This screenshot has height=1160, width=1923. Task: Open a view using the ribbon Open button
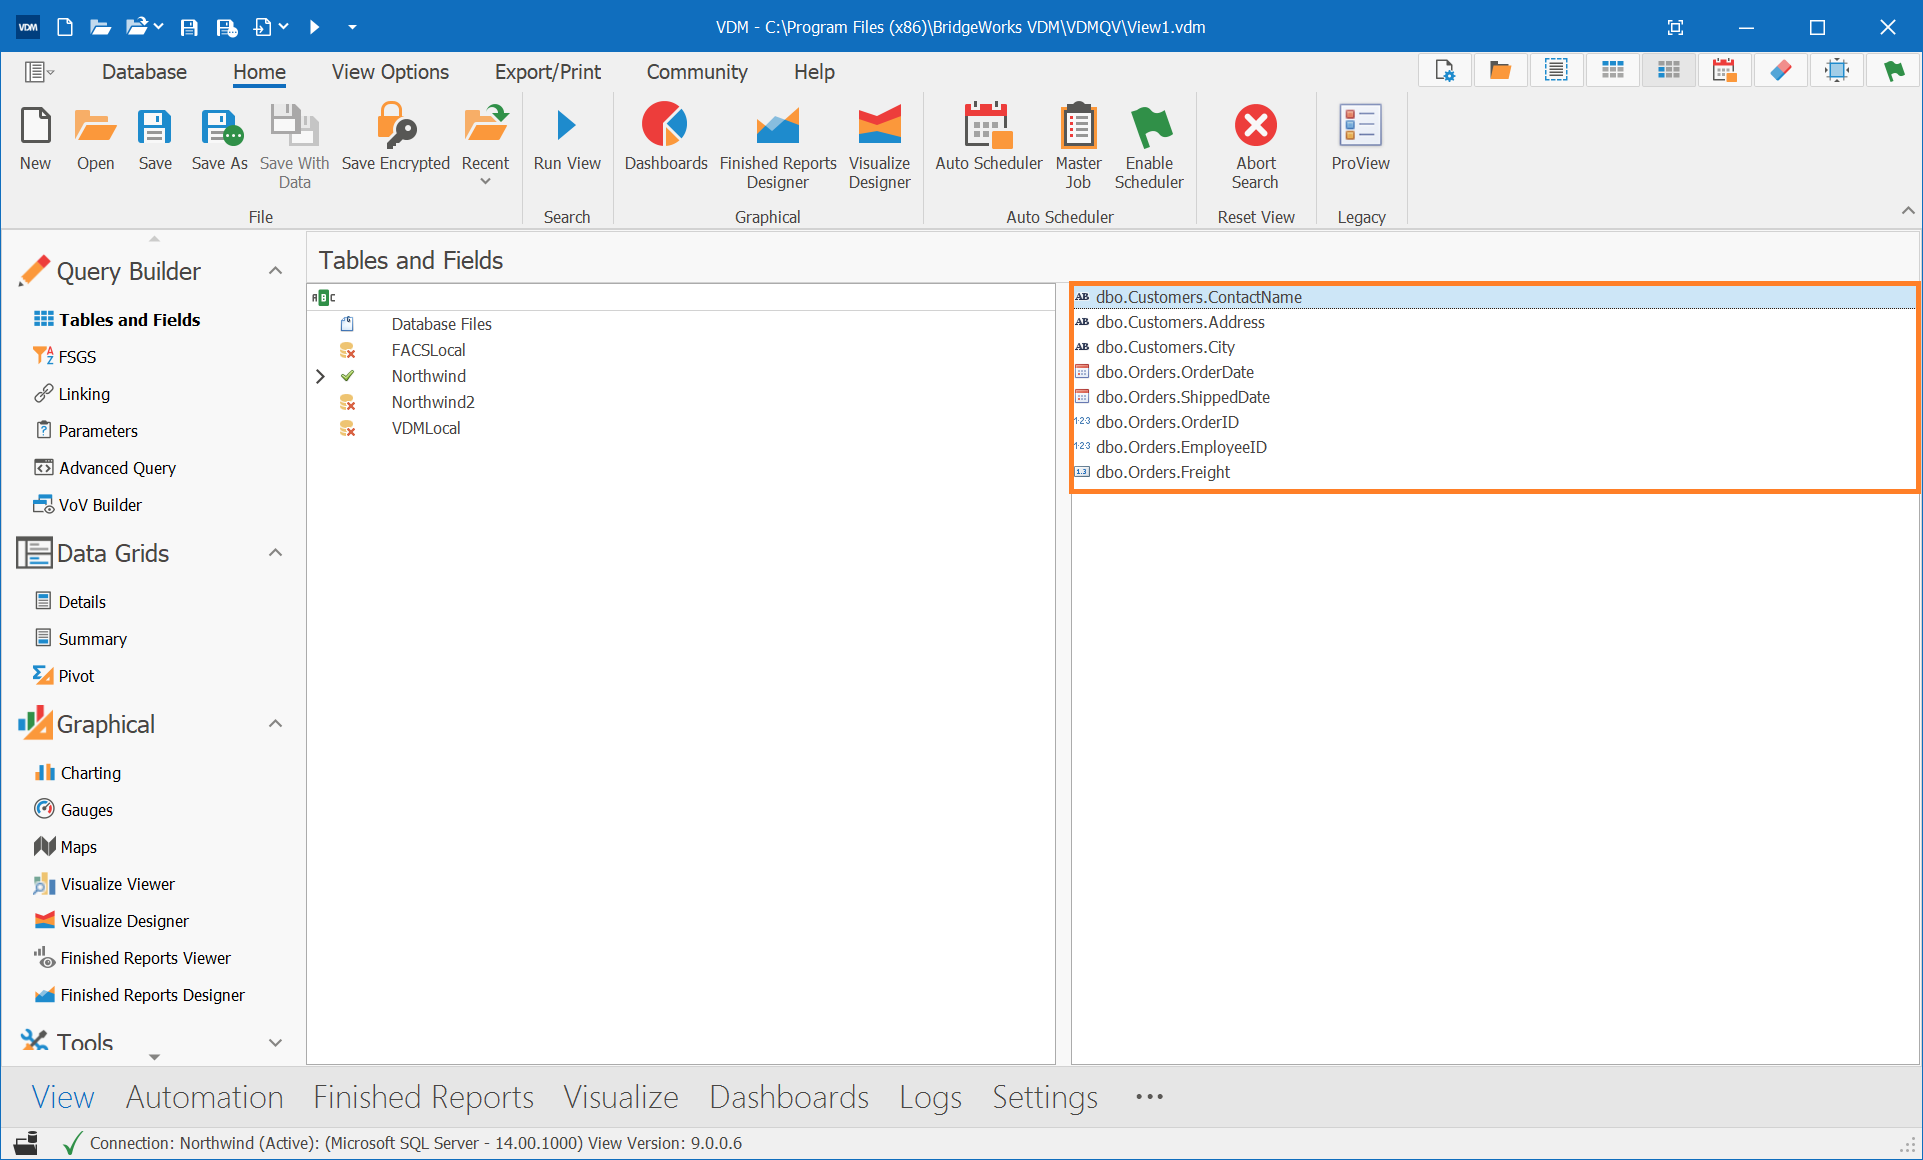[x=95, y=140]
